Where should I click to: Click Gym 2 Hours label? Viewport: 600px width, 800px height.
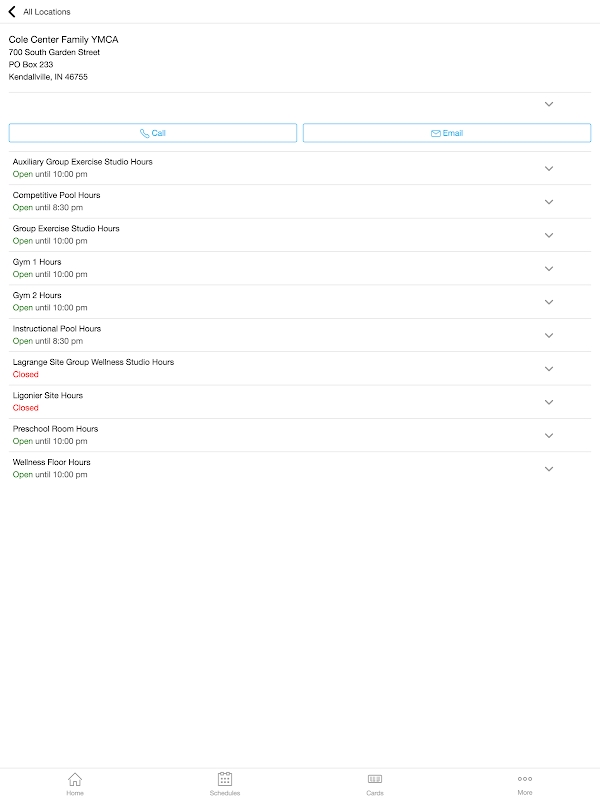(37, 295)
